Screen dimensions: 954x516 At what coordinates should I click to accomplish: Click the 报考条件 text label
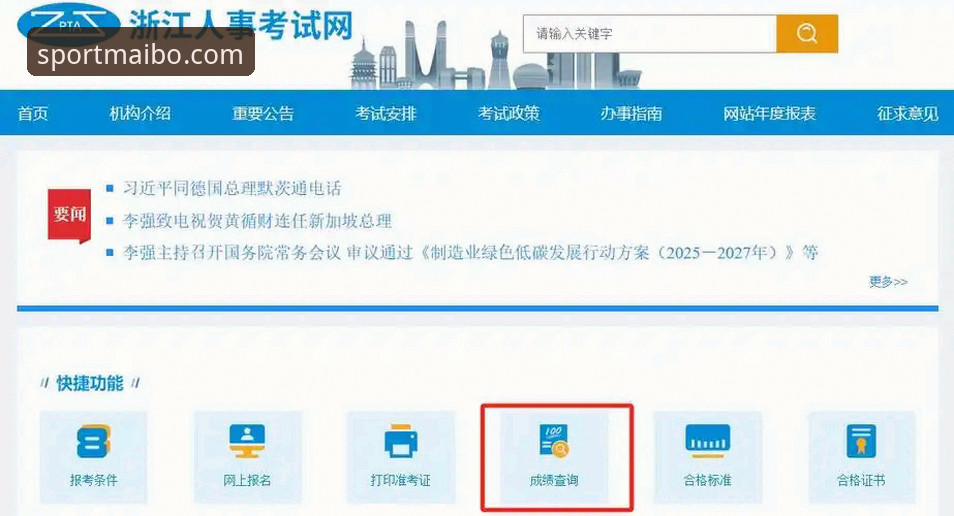(93, 480)
